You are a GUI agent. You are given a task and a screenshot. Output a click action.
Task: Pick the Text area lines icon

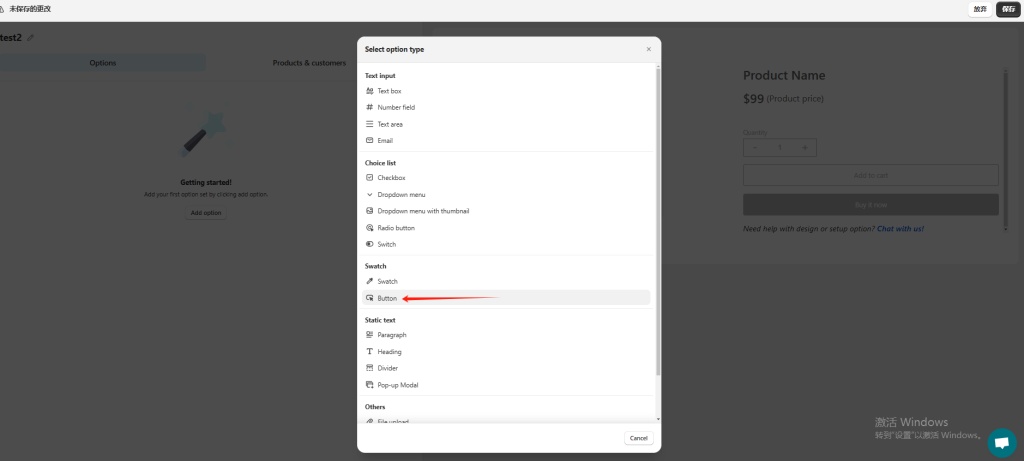(x=370, y=124)
